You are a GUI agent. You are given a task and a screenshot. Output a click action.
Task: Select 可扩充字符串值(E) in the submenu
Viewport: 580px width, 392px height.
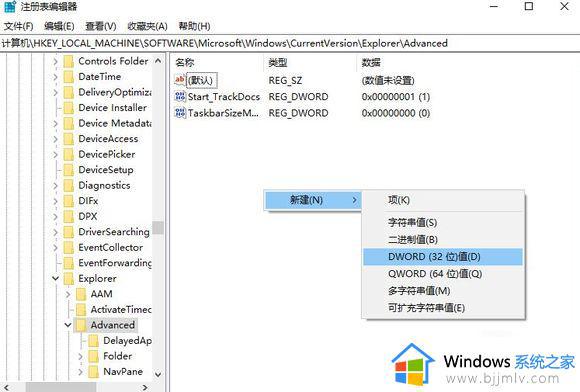(x=443, y=308)
